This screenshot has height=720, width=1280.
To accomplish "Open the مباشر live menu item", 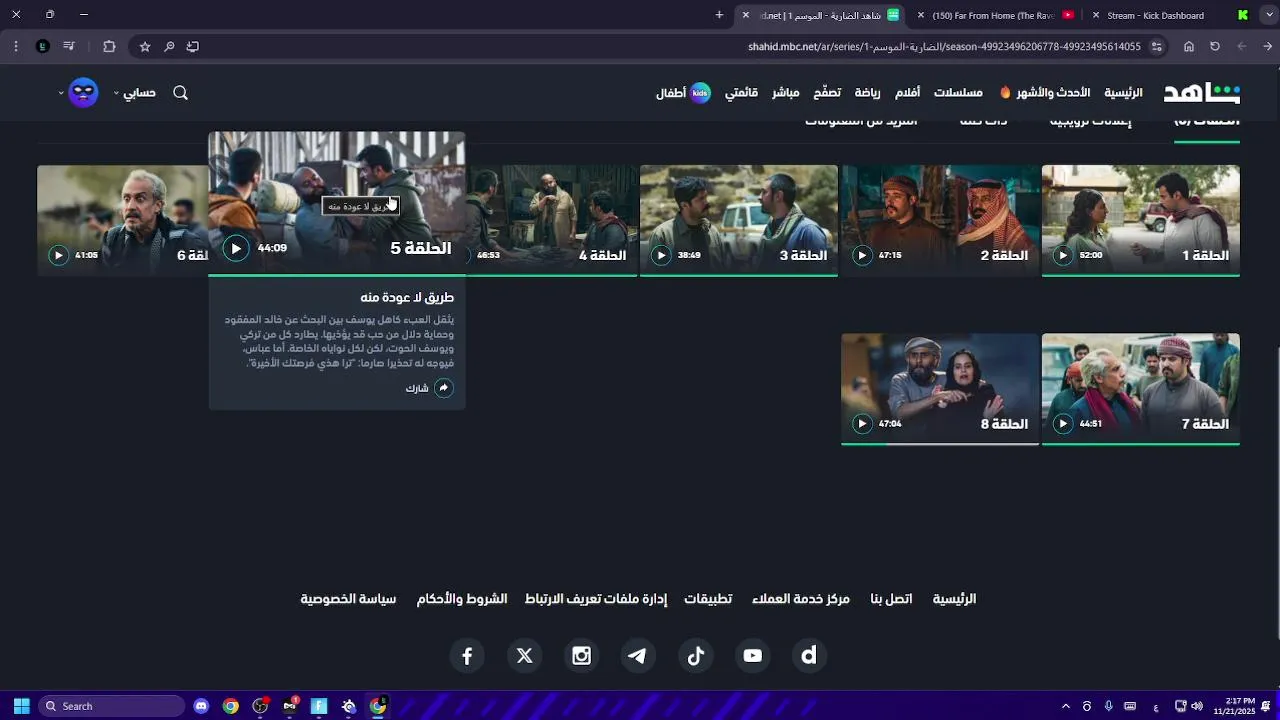I will [x=785, y=93].
